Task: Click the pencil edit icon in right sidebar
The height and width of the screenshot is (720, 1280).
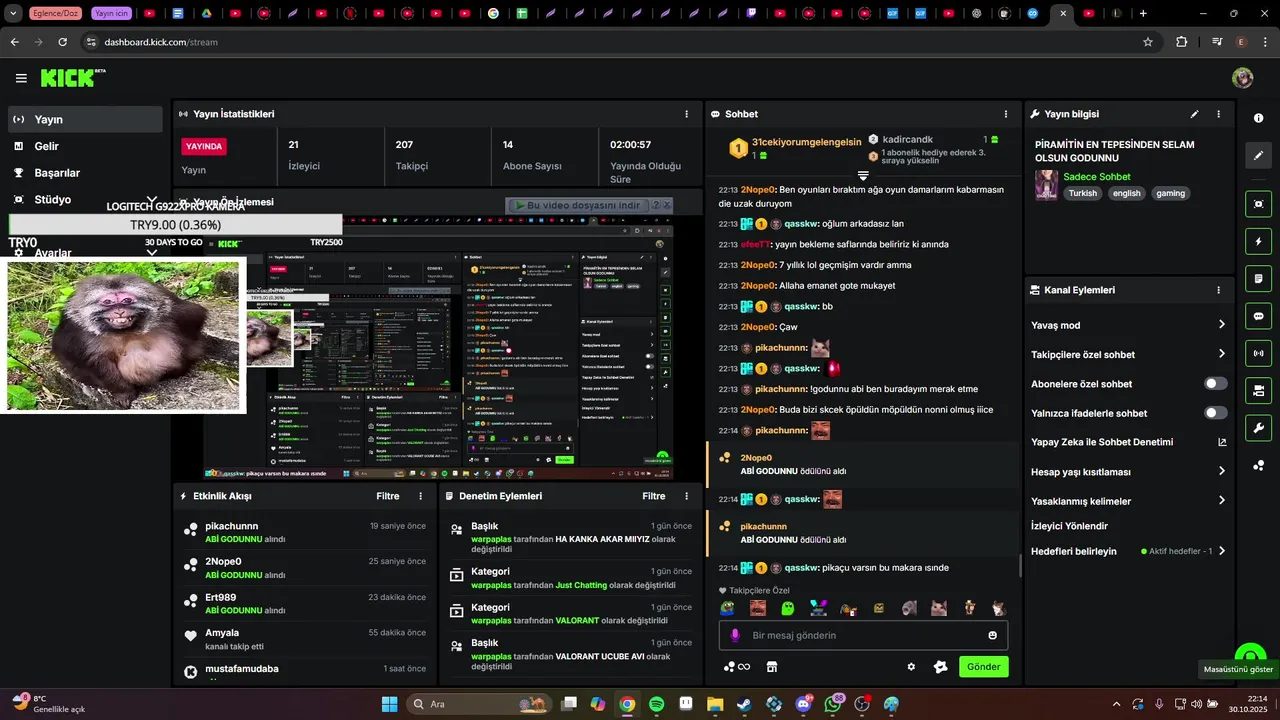Action: (x=1258, y=156)
